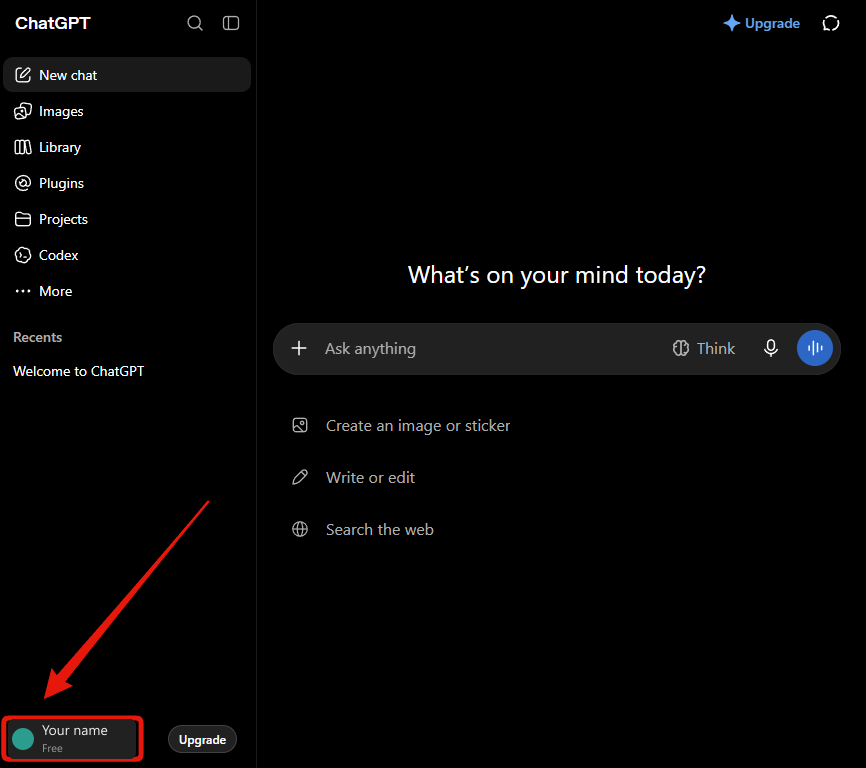This screenshot has width=866, height=768.
Task: Click the Recents section heading
Action: [38, 337]
